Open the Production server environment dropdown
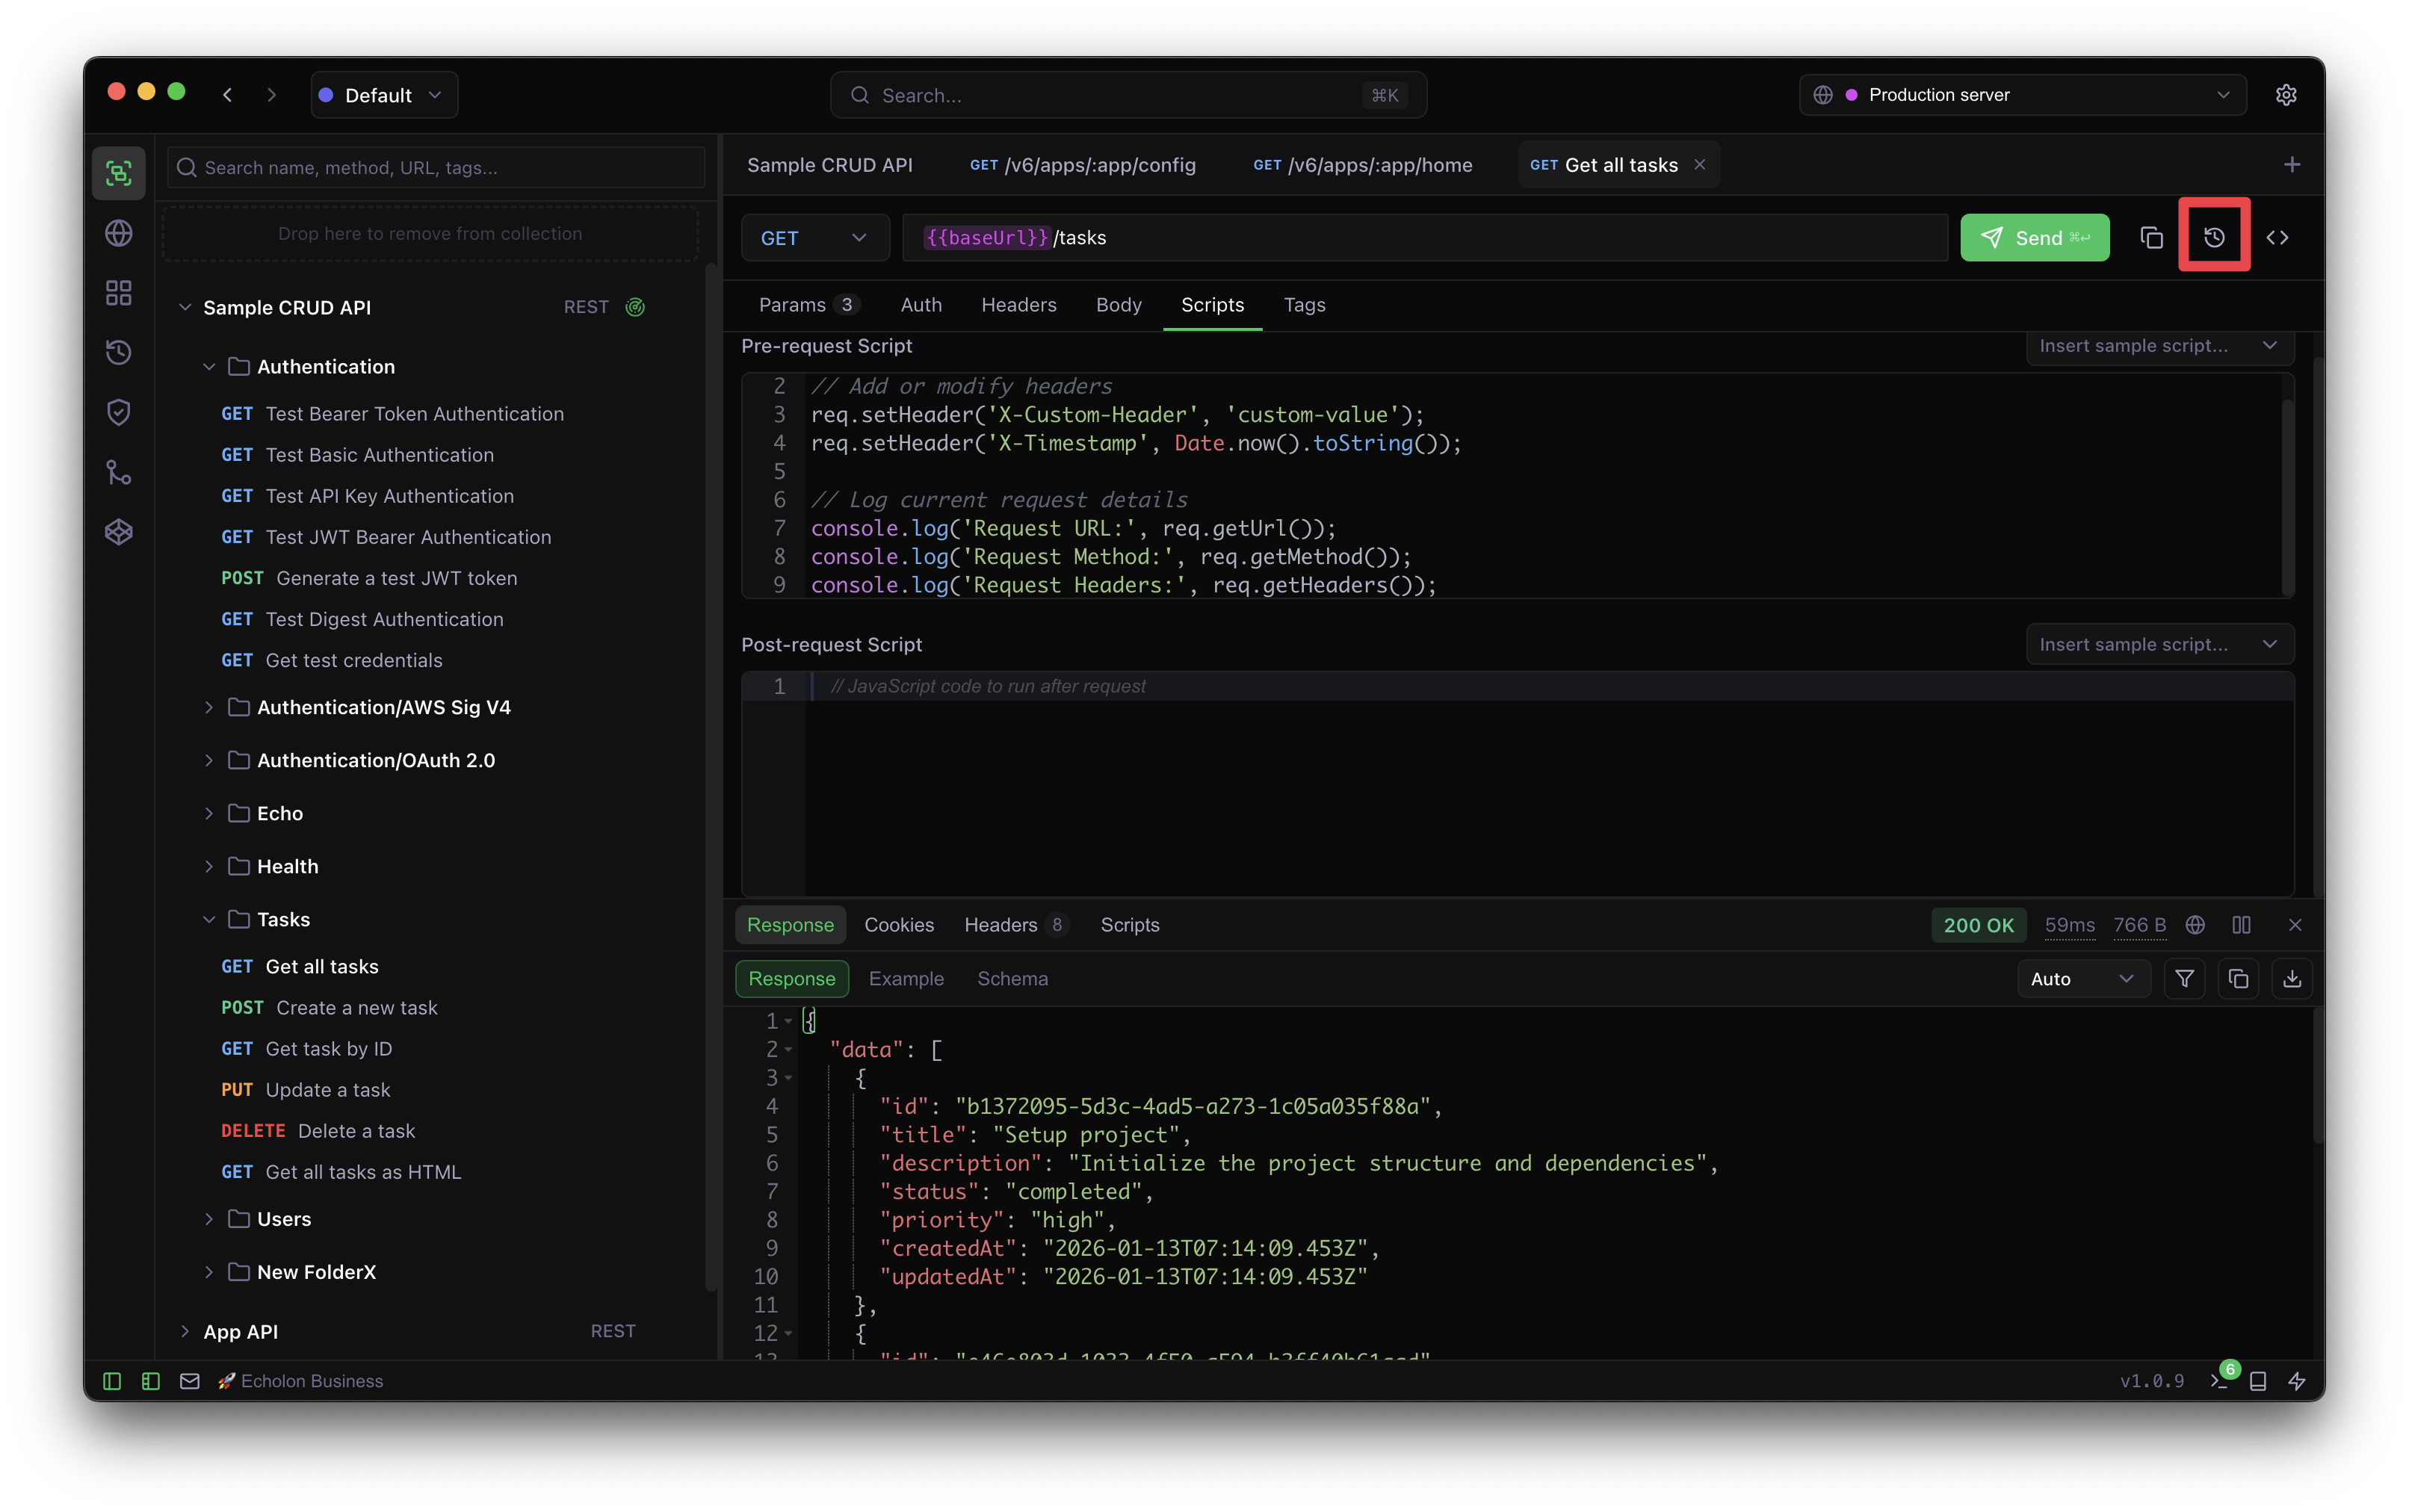Image resolution: width=2409 pixels, height=1512 pixels. coord(2022,95)
